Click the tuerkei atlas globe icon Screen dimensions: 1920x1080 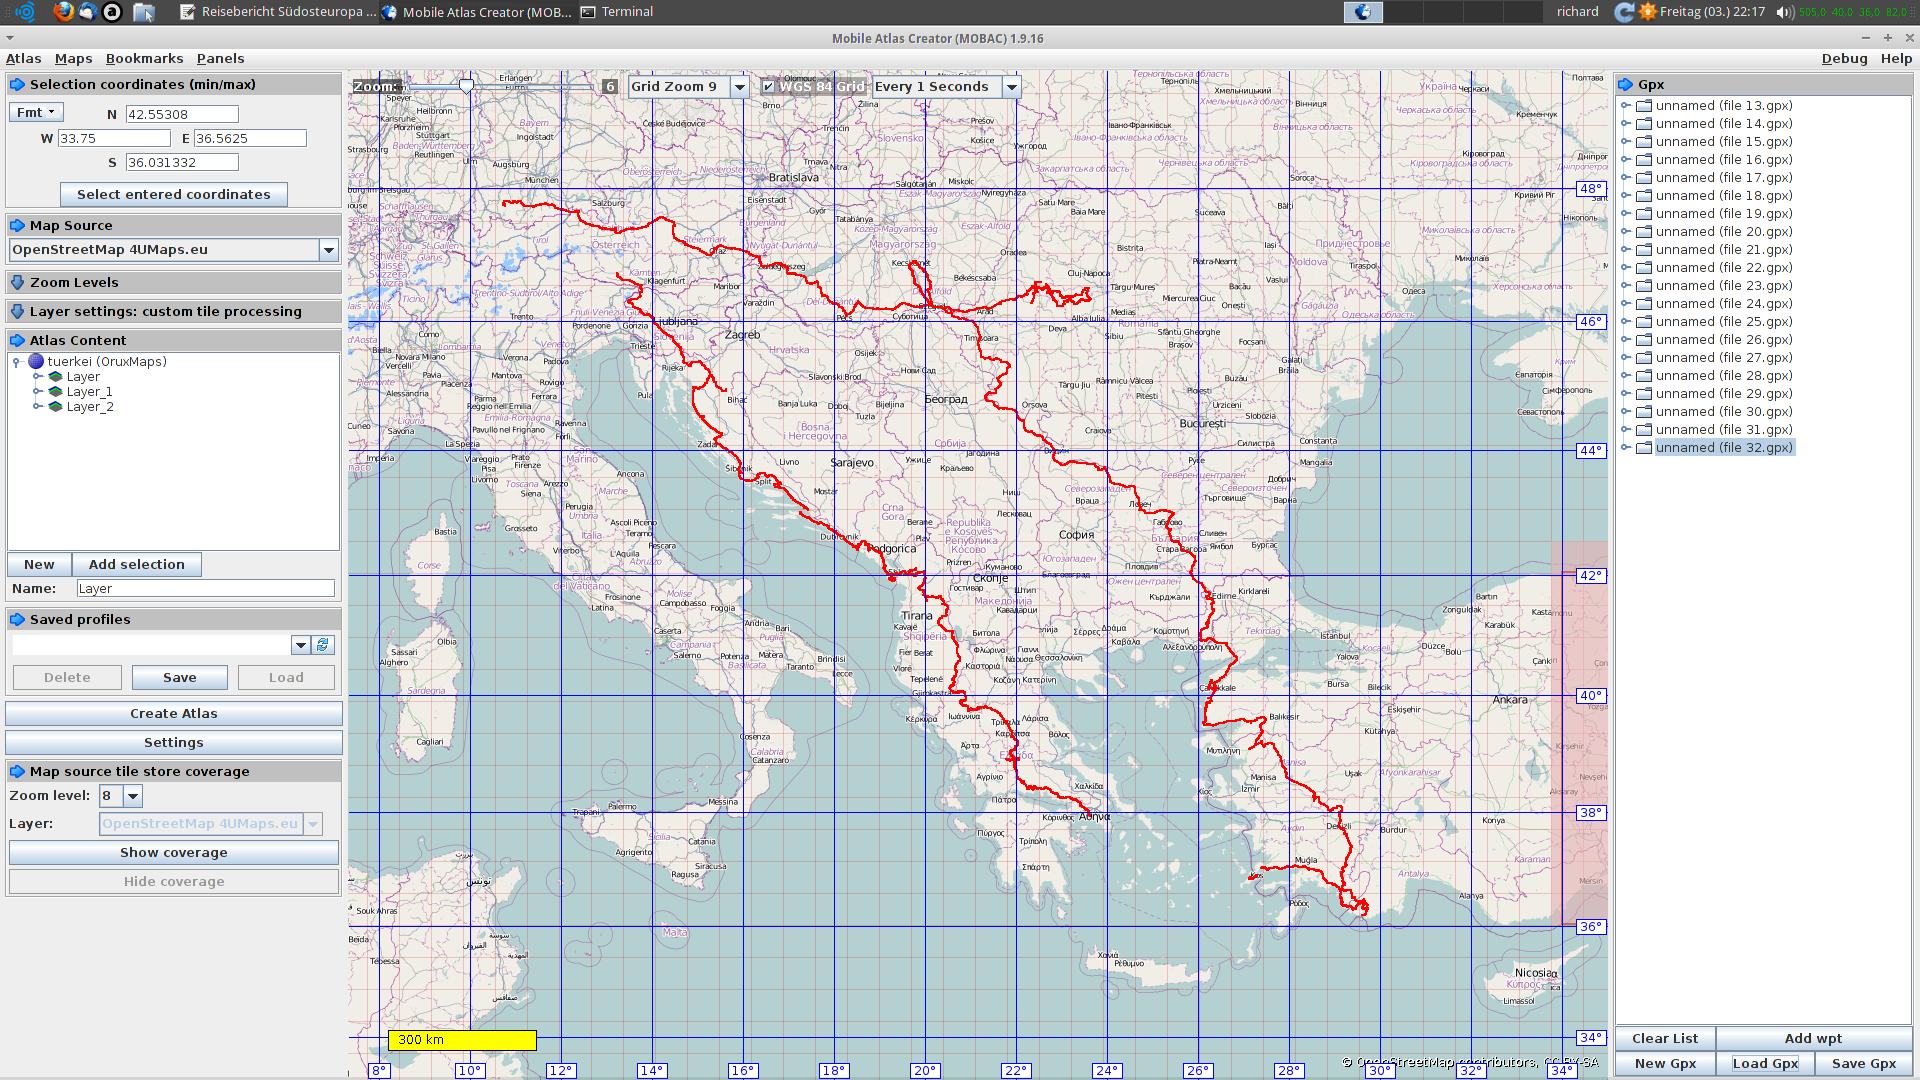pos(36,362)
